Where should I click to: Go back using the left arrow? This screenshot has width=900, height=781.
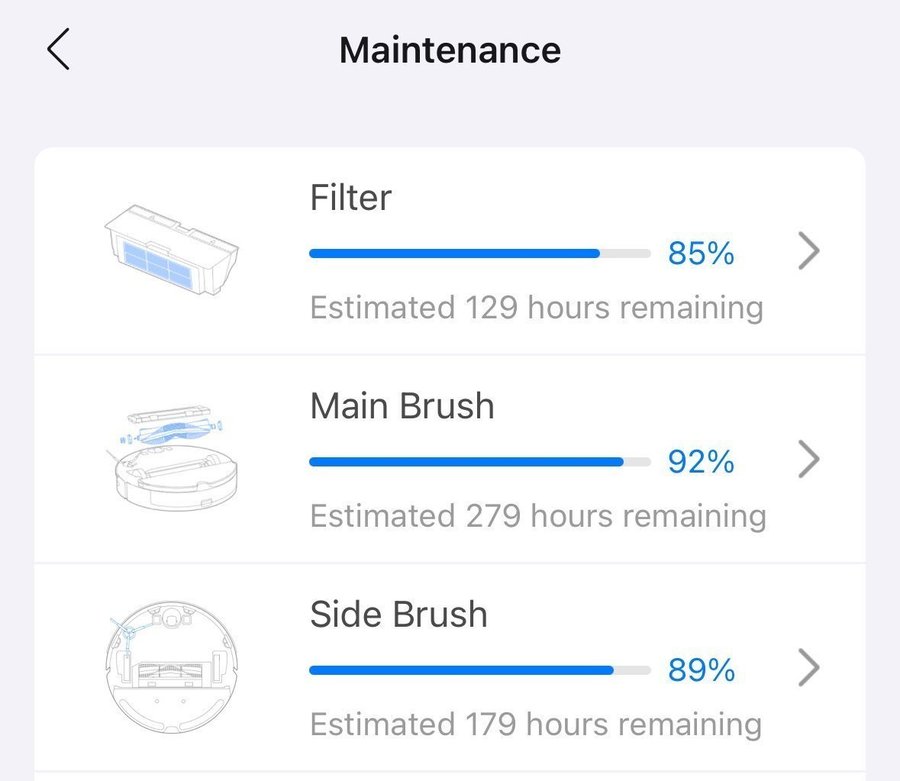click(59, 49)
